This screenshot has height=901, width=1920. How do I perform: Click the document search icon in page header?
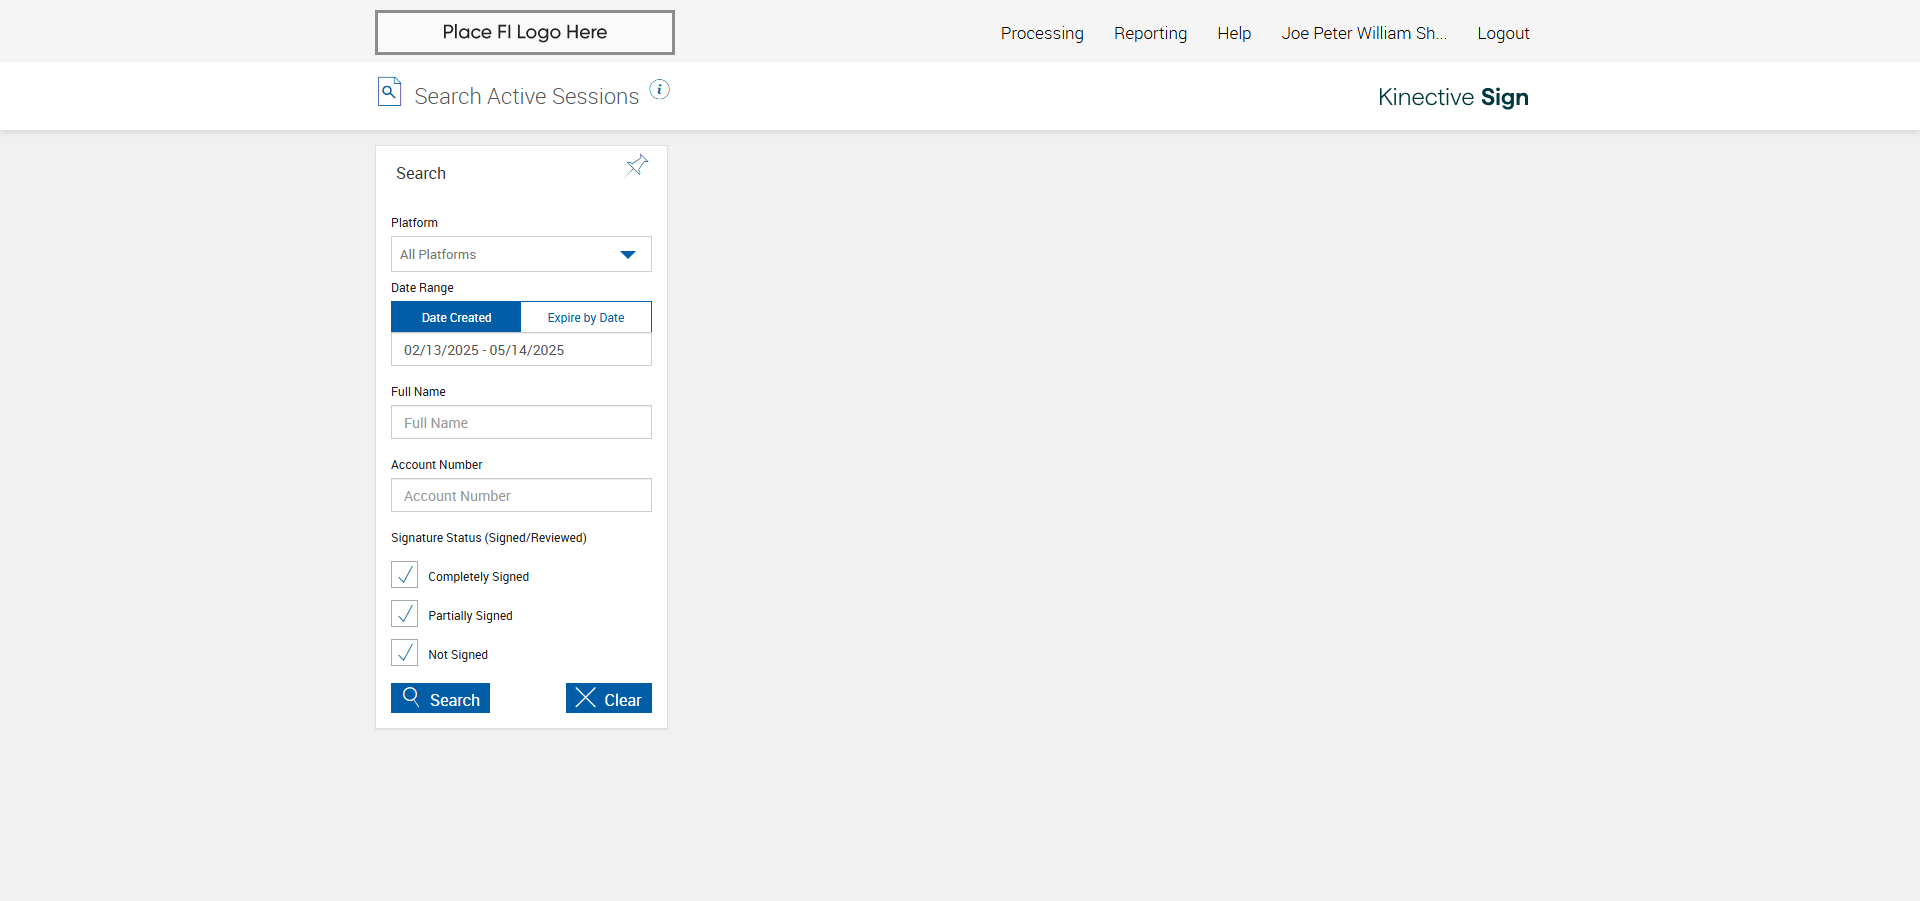[x=389, y=92]
